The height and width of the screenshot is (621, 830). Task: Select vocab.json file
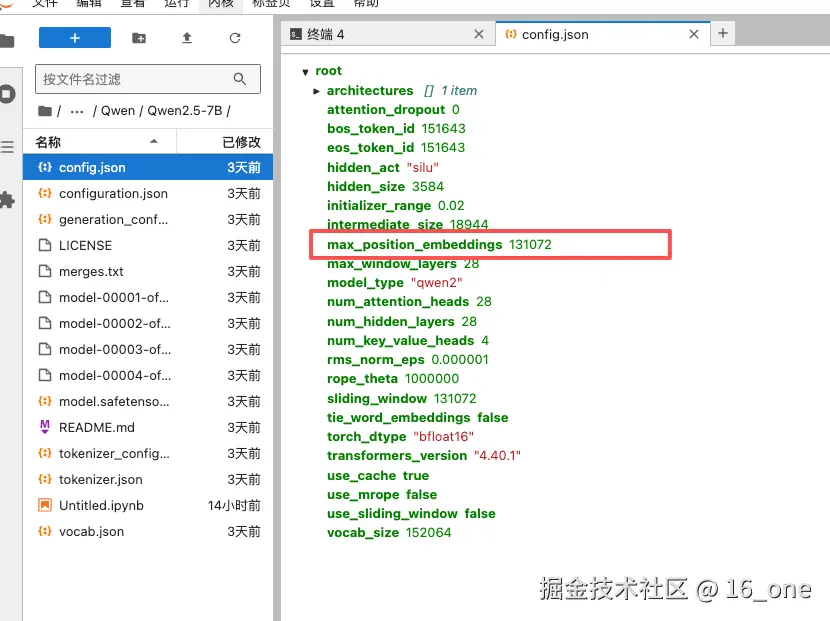[x=148, y=530]
